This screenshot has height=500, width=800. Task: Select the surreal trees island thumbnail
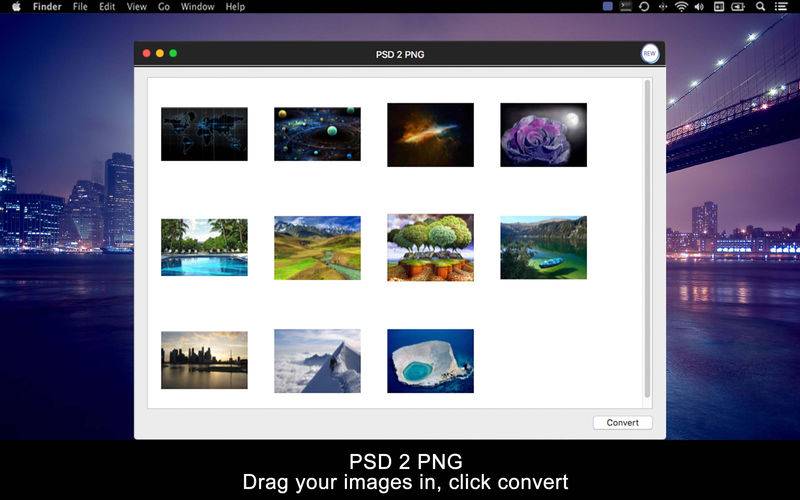(x=430, y=247)
